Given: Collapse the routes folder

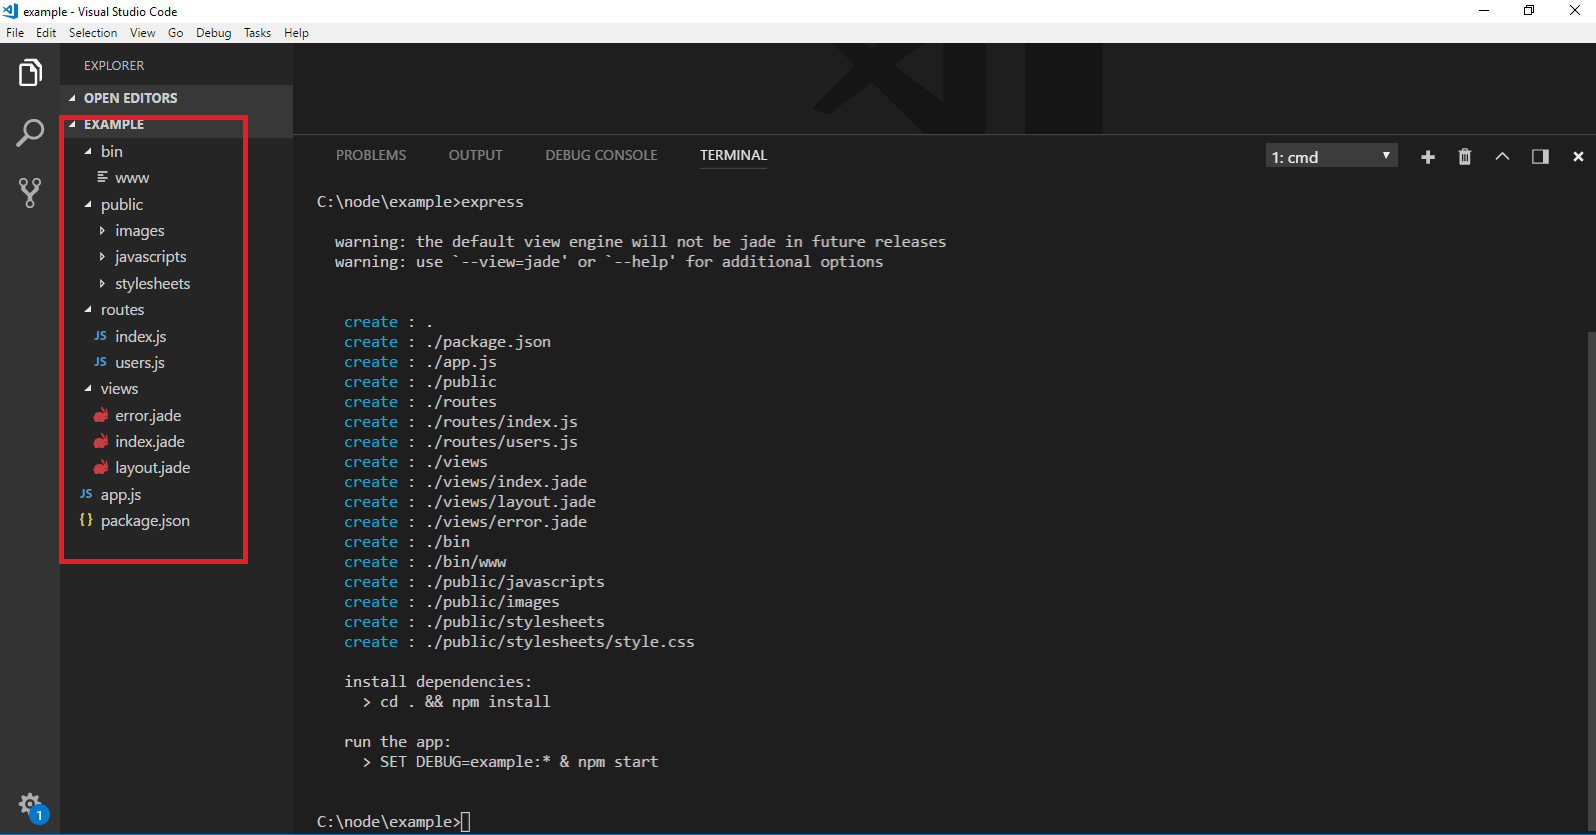Looking at the screenshot, I should 88,310.
